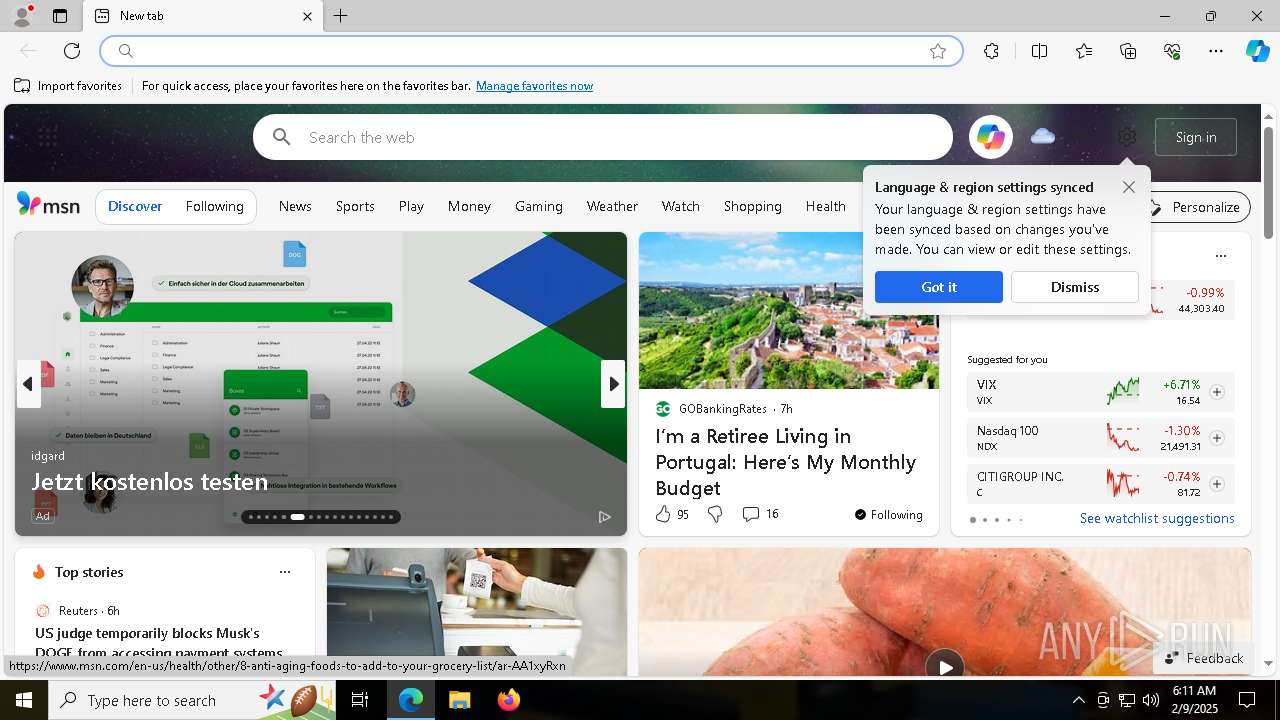The image size is (1280, 720).
Task: Open the tab actions menu icon
Action: [x=60, y=16]
